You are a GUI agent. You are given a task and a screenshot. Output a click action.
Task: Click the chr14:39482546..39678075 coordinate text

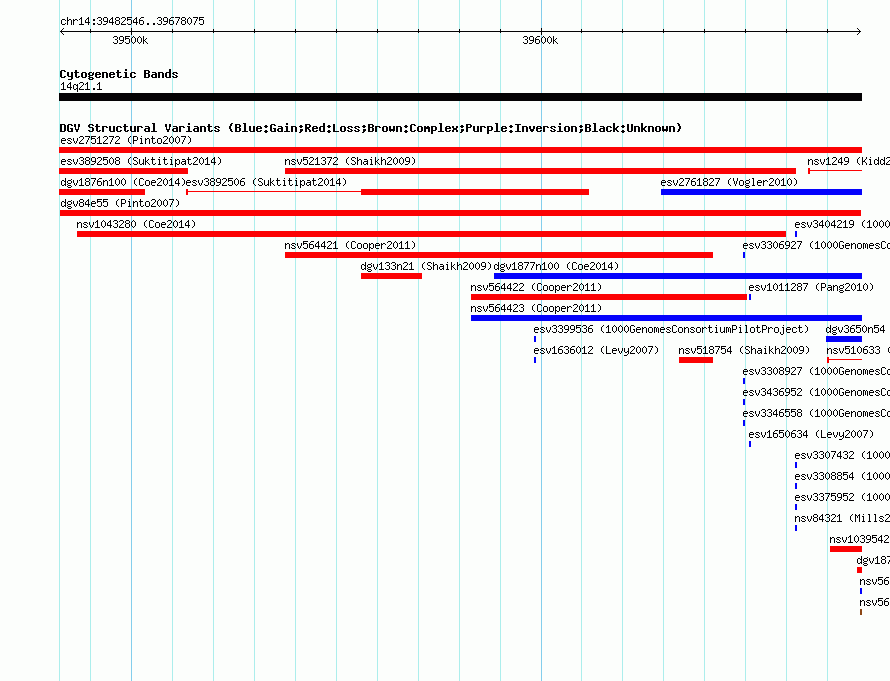point(132,21)
